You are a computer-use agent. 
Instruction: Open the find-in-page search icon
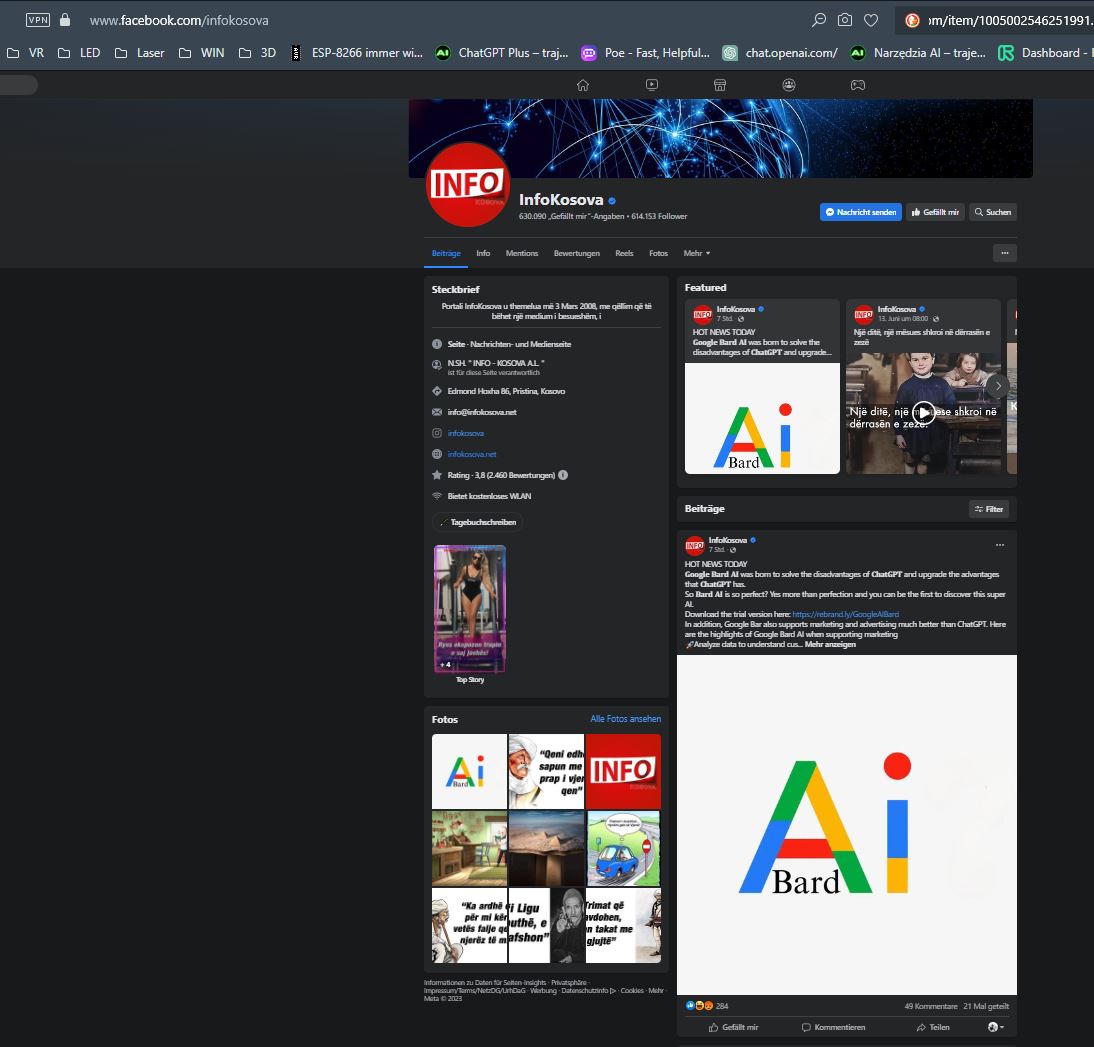click(x=819, y=20)
